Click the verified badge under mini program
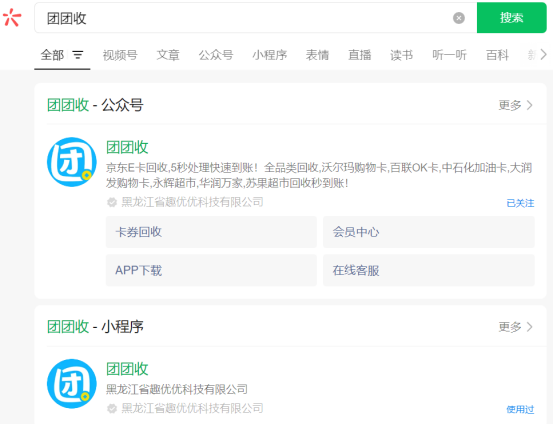554x425 pixels. click(x=112, y=408)
